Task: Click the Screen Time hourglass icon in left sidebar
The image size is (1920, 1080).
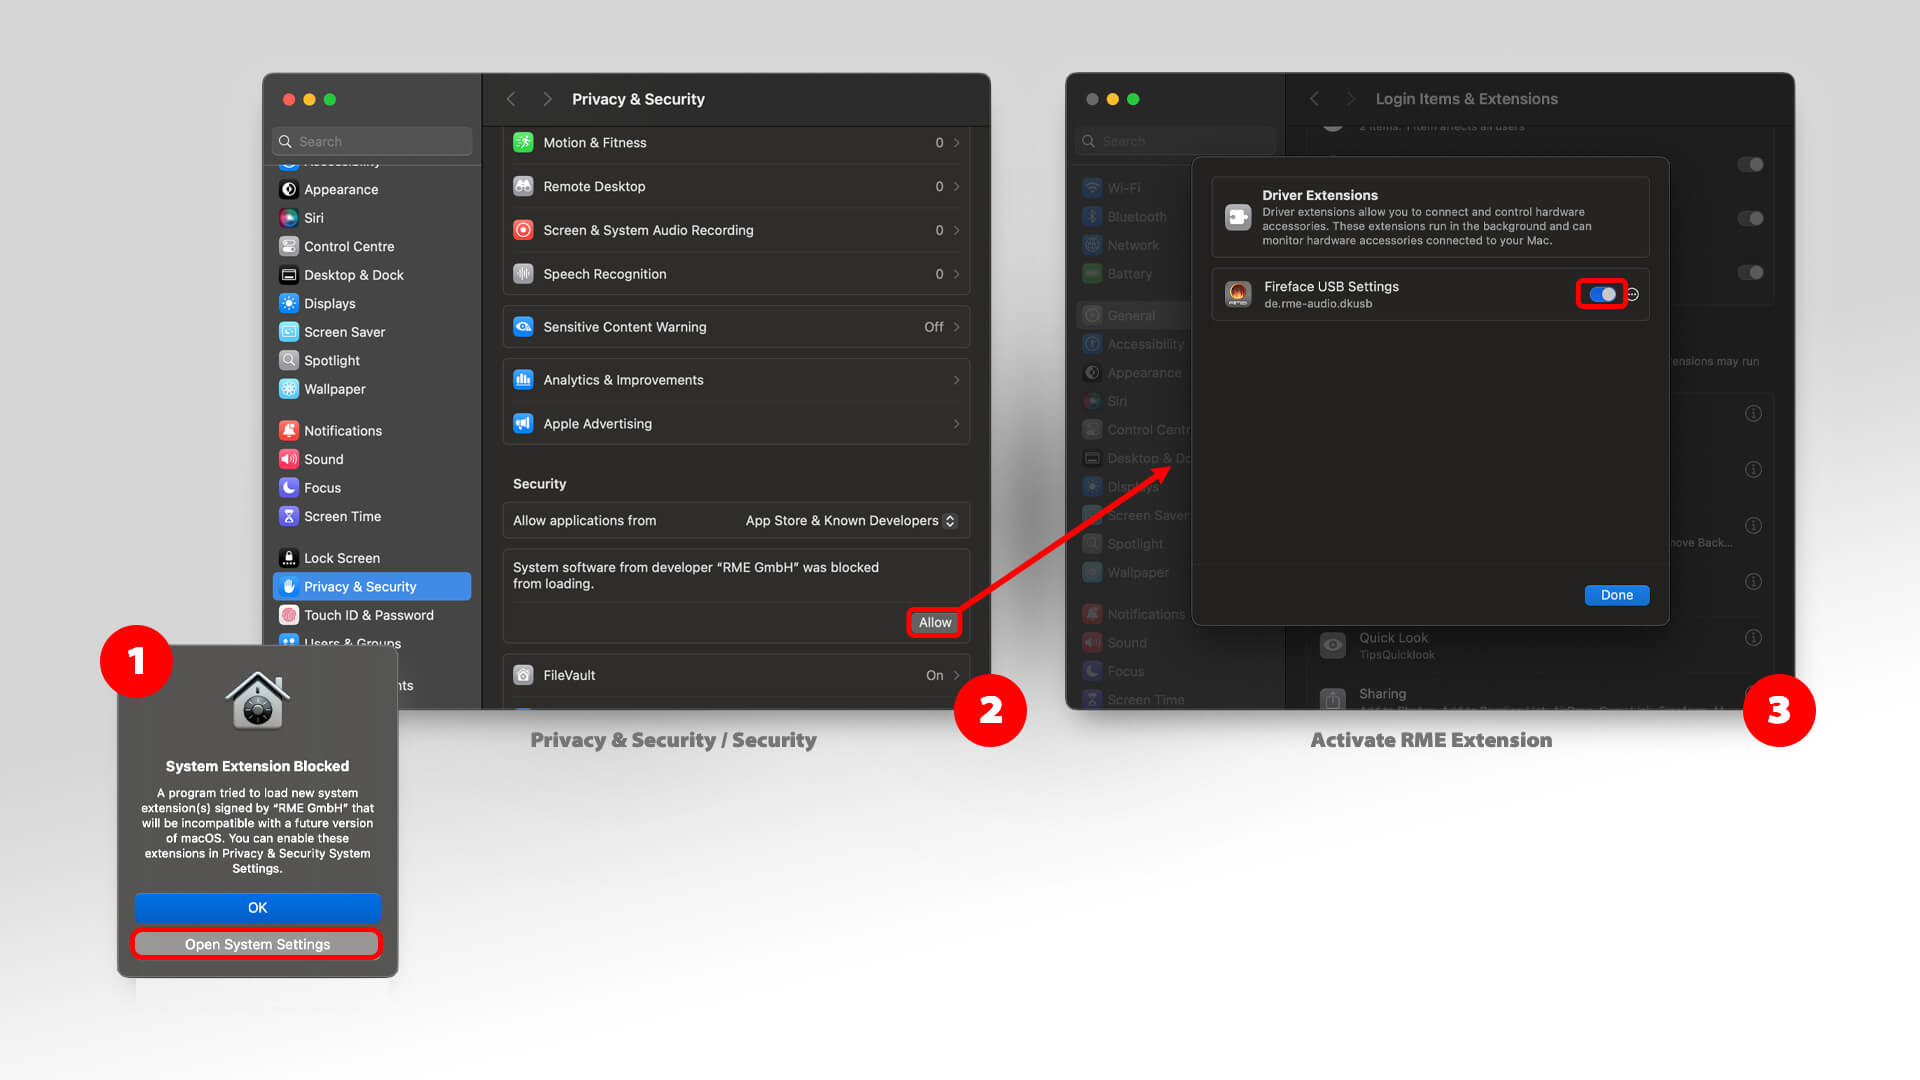Action: pos(289,516)
